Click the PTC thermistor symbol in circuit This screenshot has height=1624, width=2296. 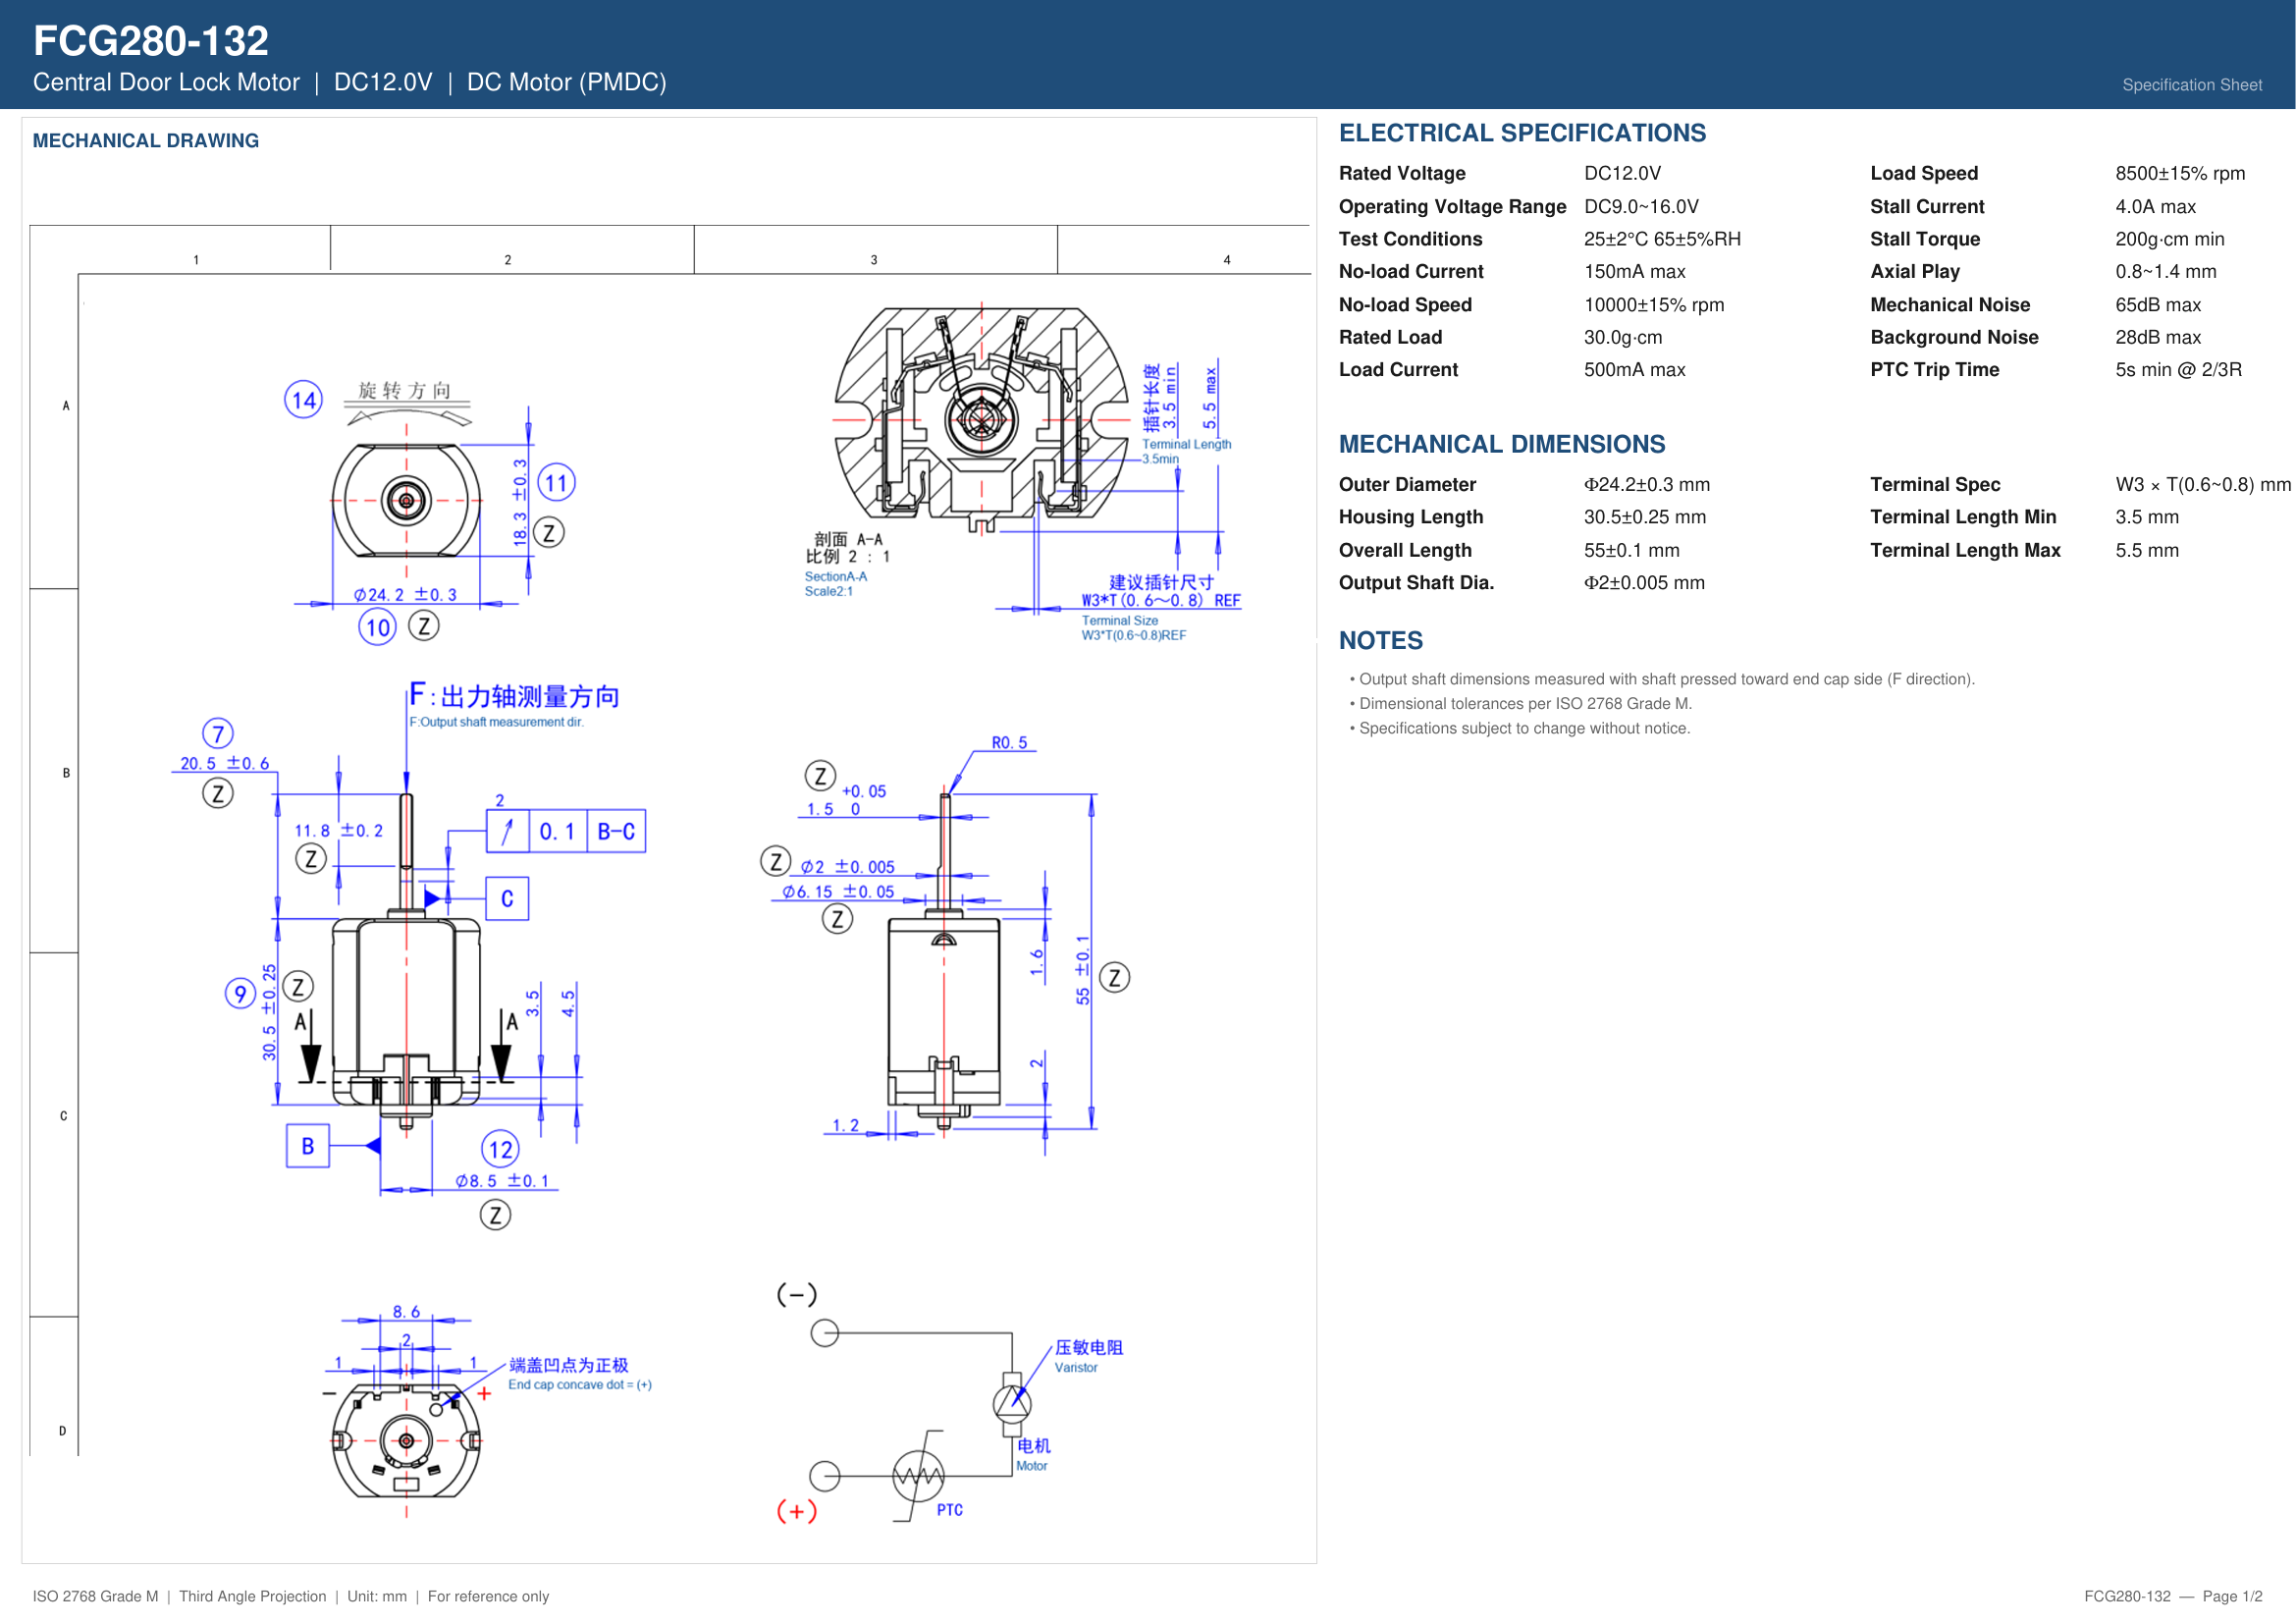click(x=918, y=1475)
